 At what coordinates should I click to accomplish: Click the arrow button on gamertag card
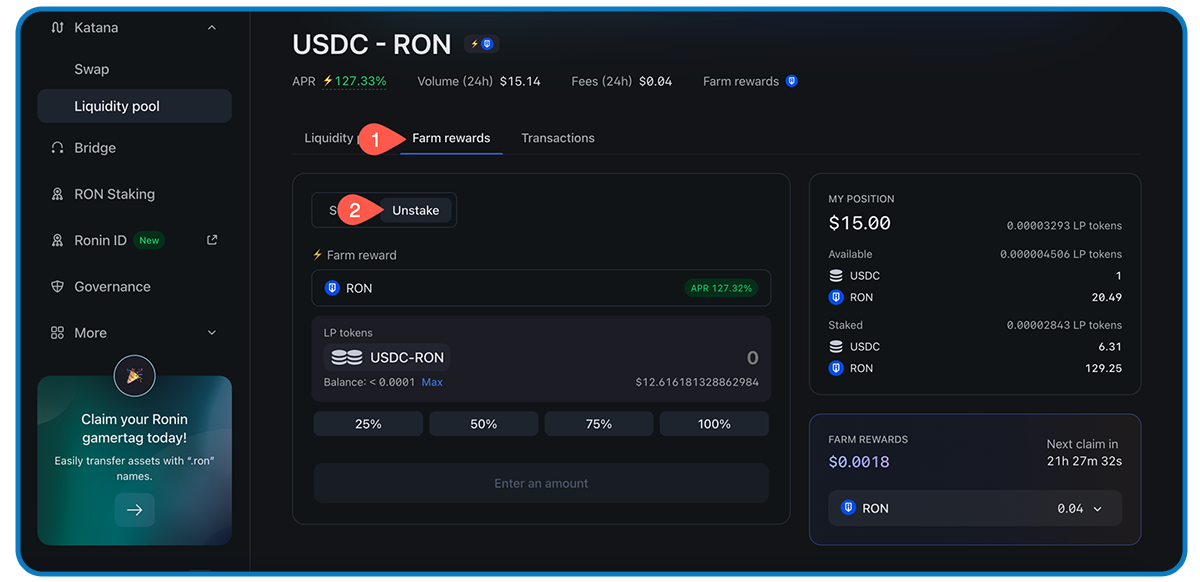(x=134, y=509)
